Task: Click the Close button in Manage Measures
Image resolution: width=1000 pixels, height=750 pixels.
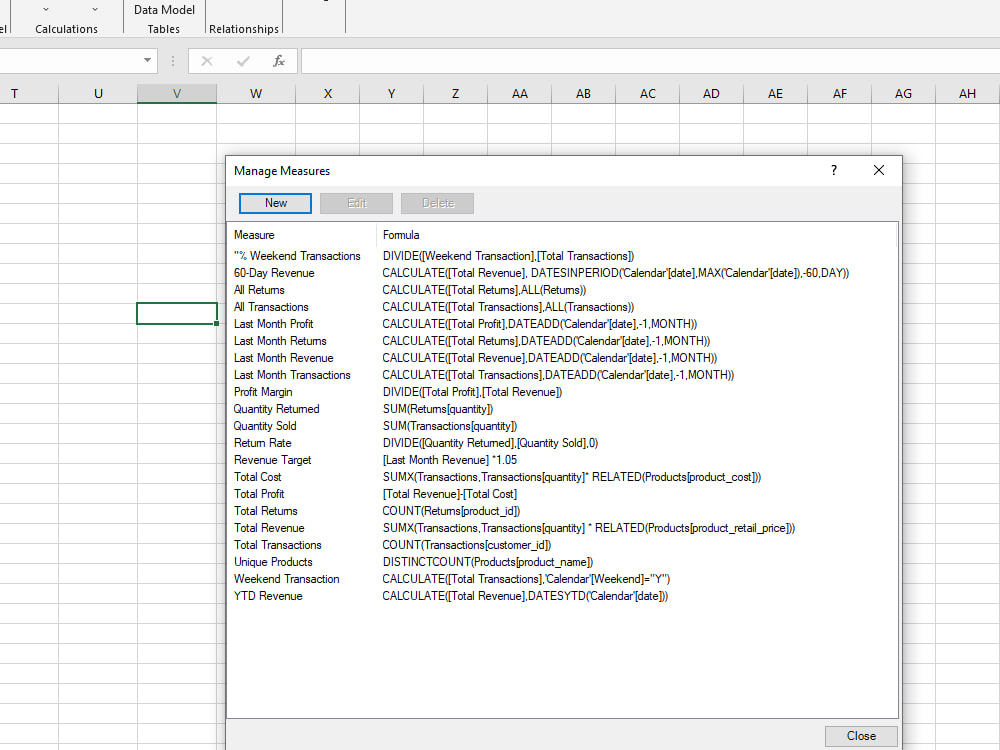Action: click(x=861, y=735)
